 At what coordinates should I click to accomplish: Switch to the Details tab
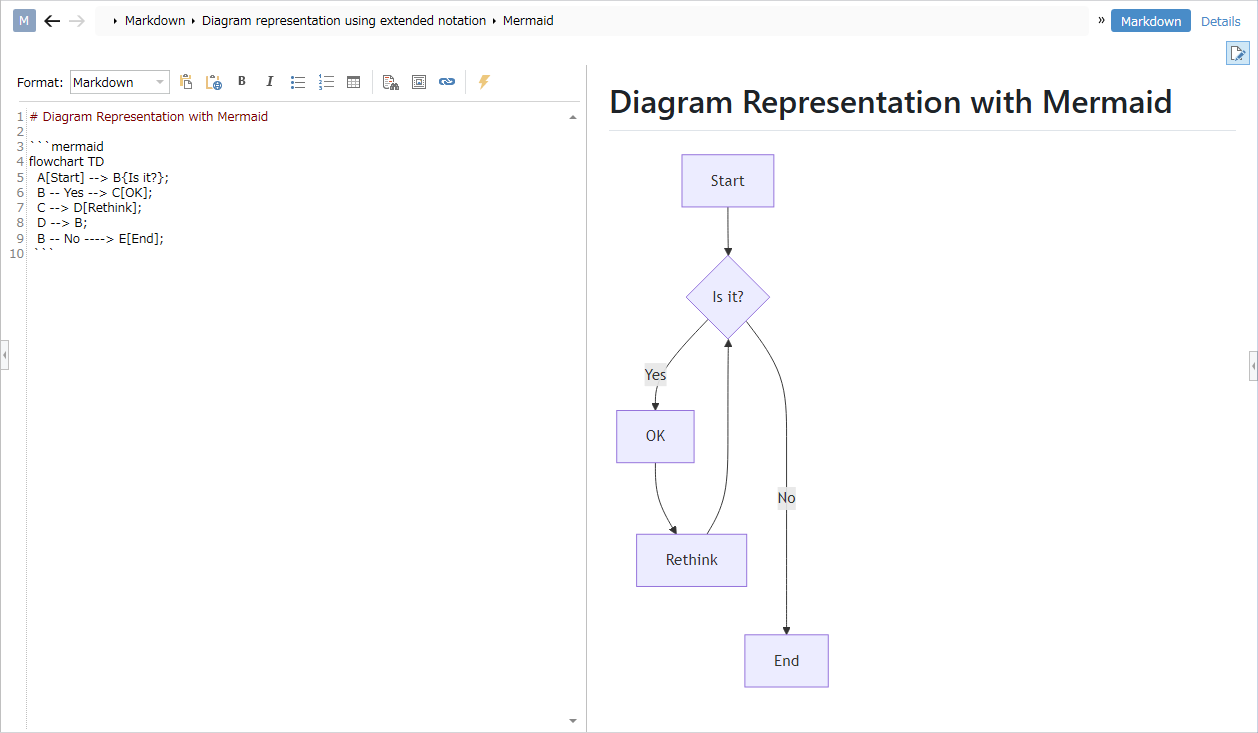(1221, 21)
